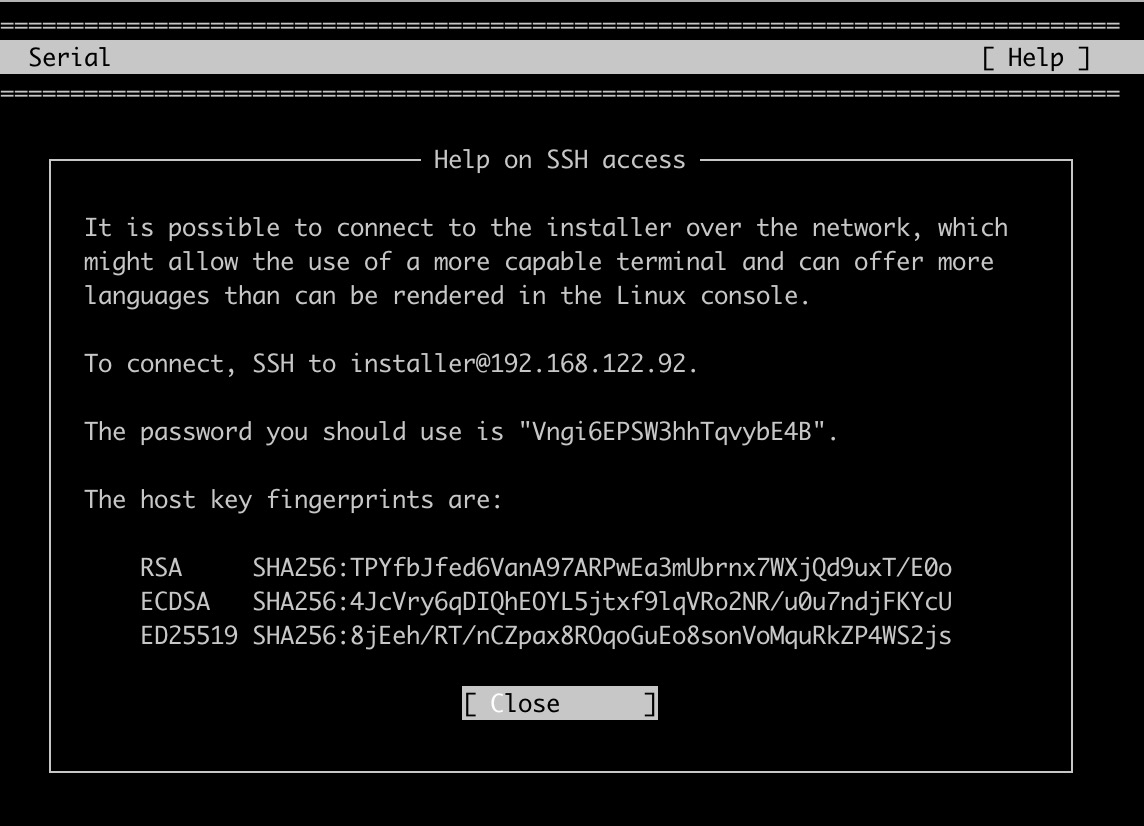Click the ED25519 key type label
This screenshot has width=1144, height=826.
coord(189,636)
